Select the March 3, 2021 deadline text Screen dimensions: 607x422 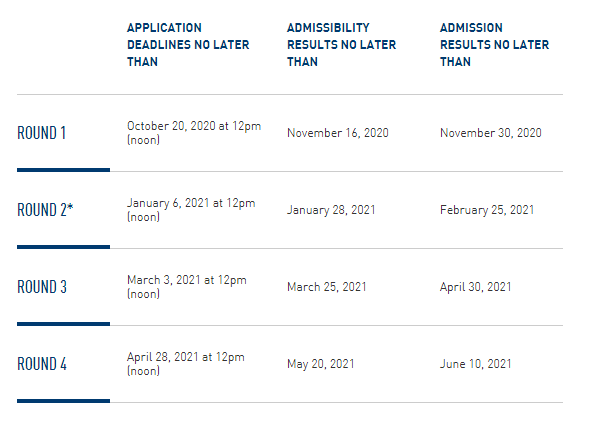tap(187, 287)
